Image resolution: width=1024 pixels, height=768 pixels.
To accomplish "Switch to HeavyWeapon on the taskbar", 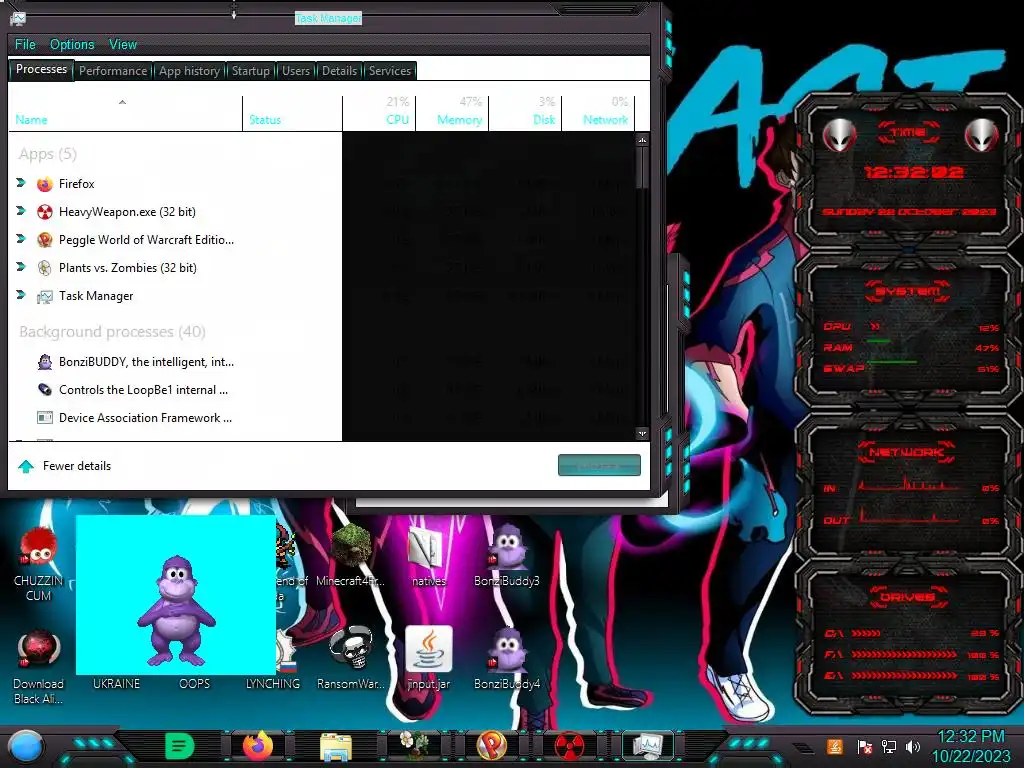I will click(x=569, y=746).
